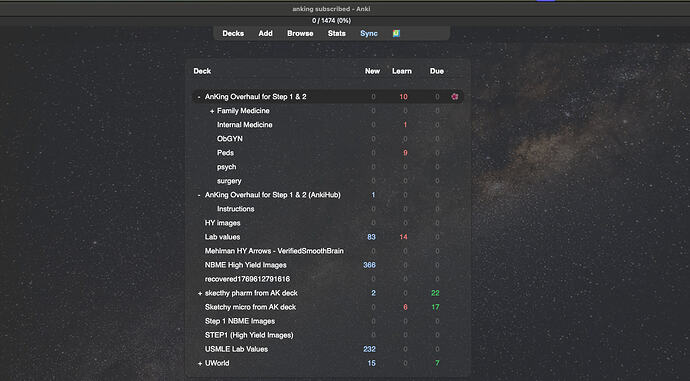Click new count 83 in Lab values row
690x381 pixels.
[x=371, y=237]
